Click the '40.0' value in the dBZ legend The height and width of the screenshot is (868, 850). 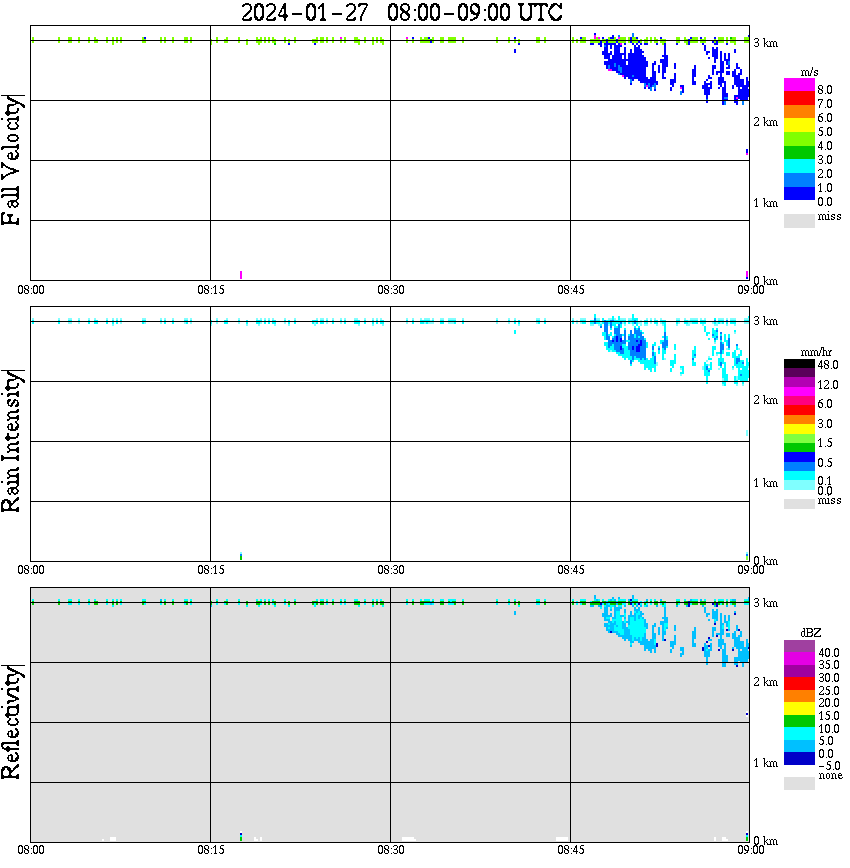click(x=828, y=653)
